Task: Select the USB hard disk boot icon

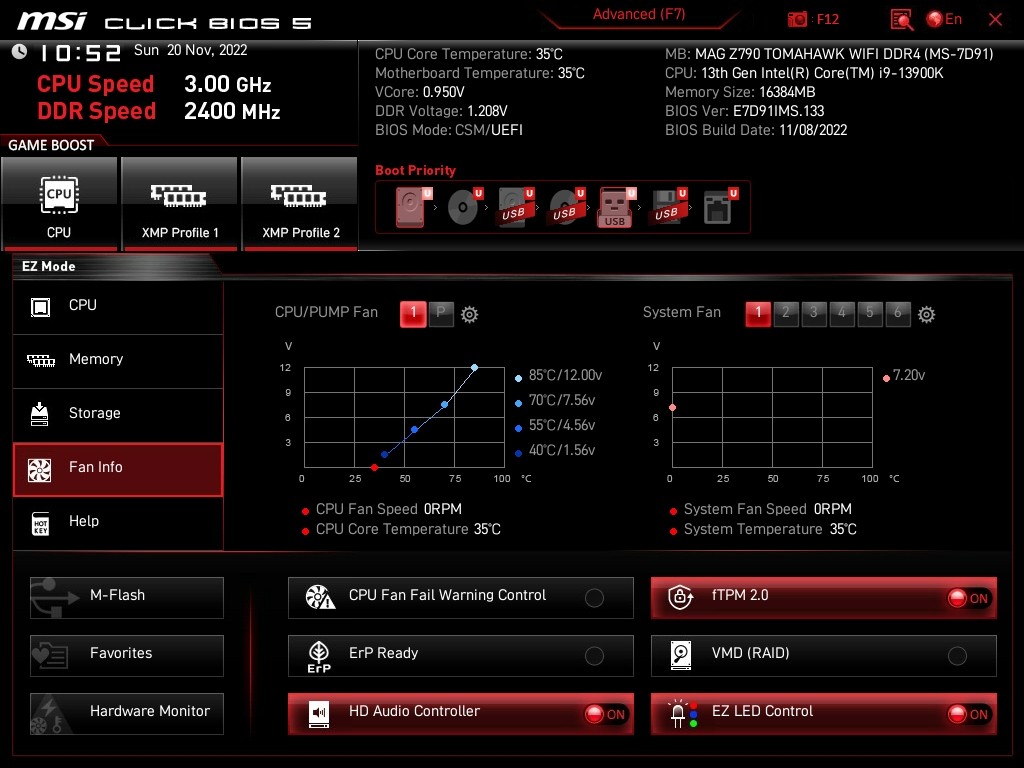Action: [x=515, y=206]
